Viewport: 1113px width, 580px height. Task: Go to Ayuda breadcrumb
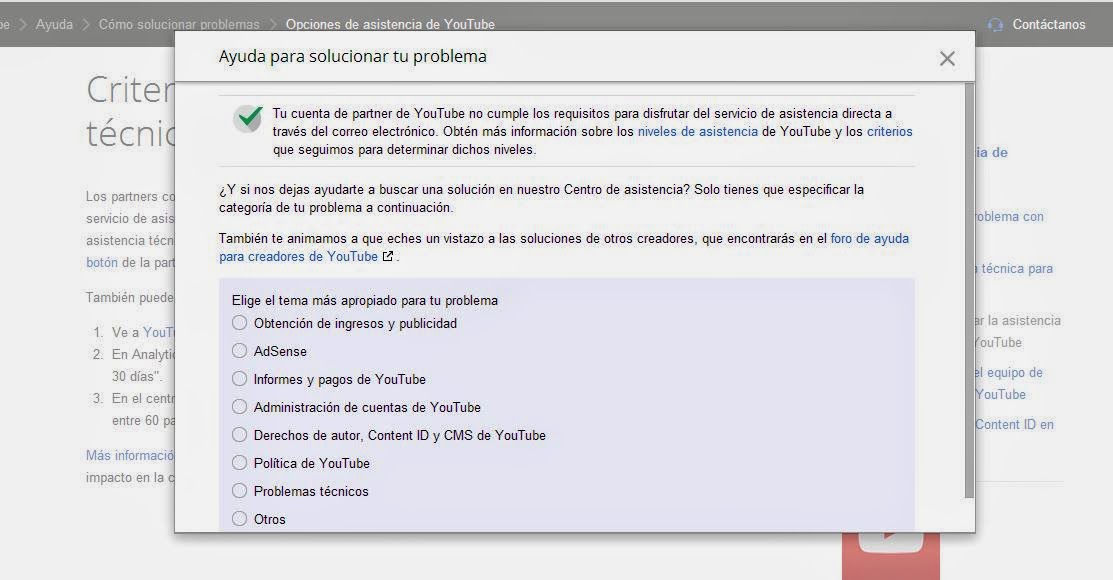click(x=54, y=24)
